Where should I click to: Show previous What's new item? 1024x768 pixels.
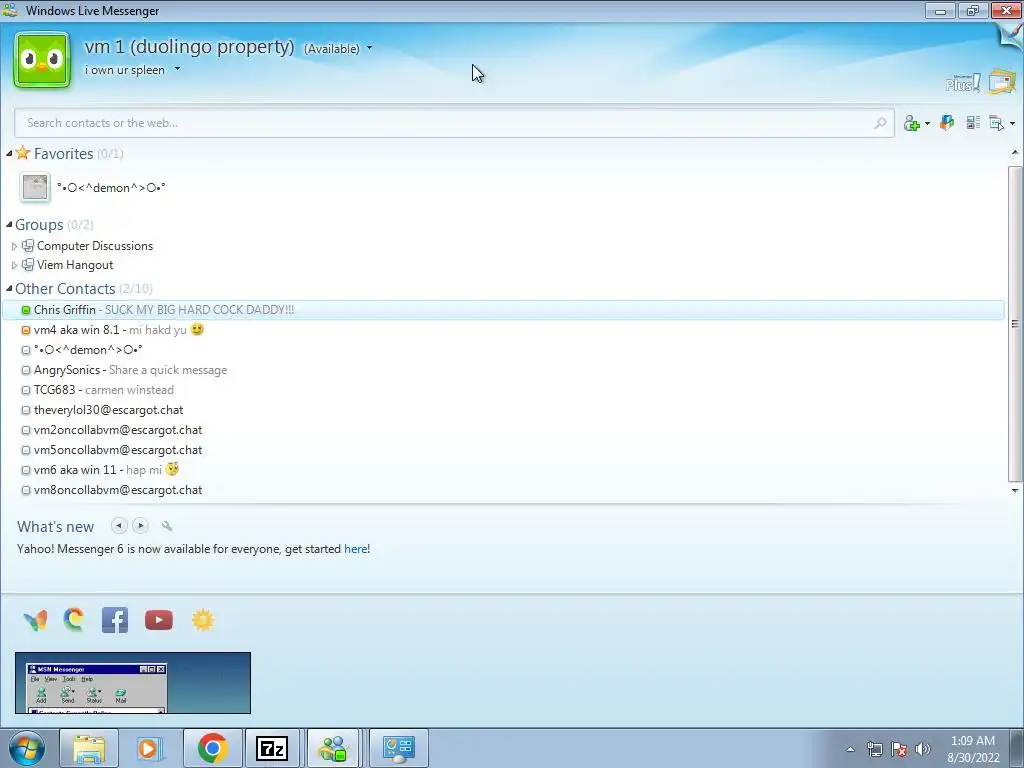pyautogui.click(x=119, y=525)
